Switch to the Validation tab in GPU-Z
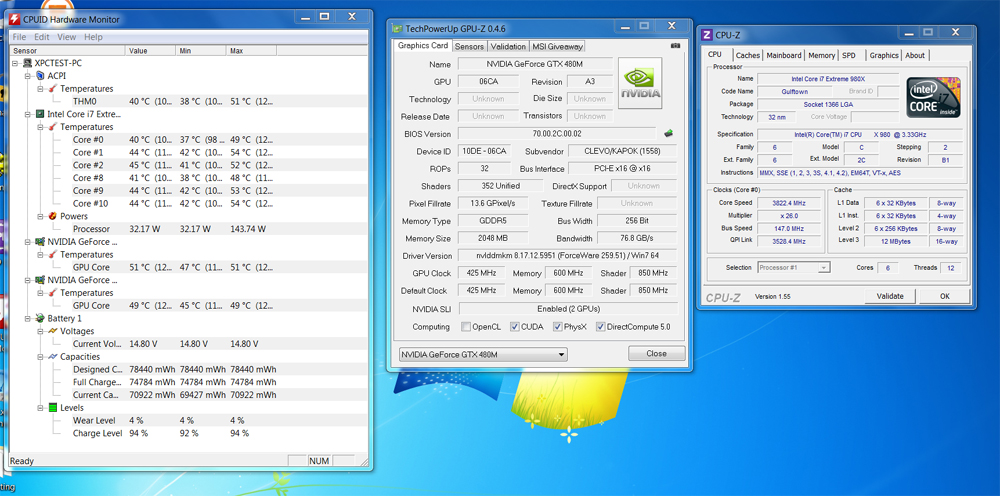Viewport: 1000px width, 496px height. tap(508, 47)
